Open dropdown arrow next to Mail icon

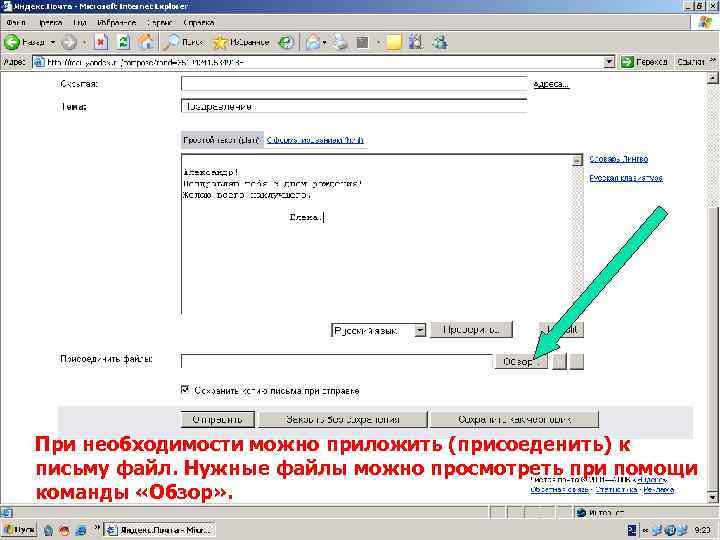(324, 43)
